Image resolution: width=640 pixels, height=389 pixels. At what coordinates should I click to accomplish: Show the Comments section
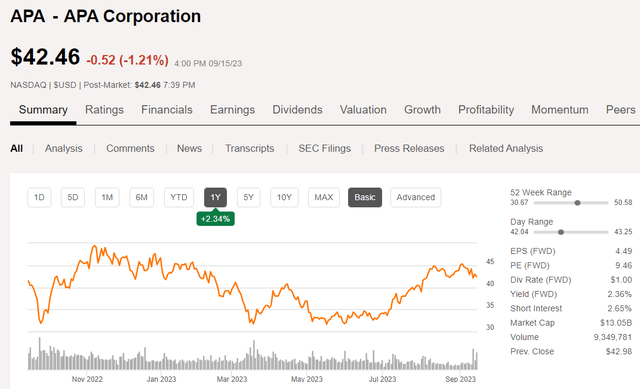point(130,149)
